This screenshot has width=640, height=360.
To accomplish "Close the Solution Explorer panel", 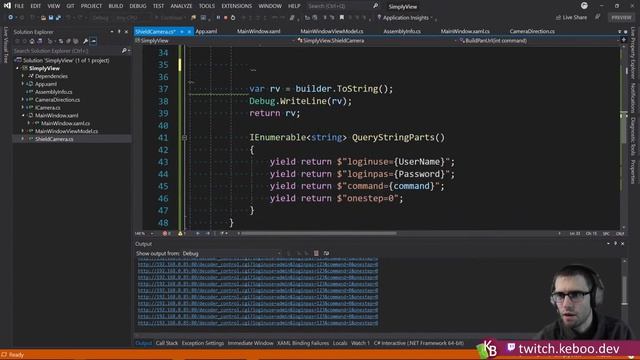I will coord(127,32).
